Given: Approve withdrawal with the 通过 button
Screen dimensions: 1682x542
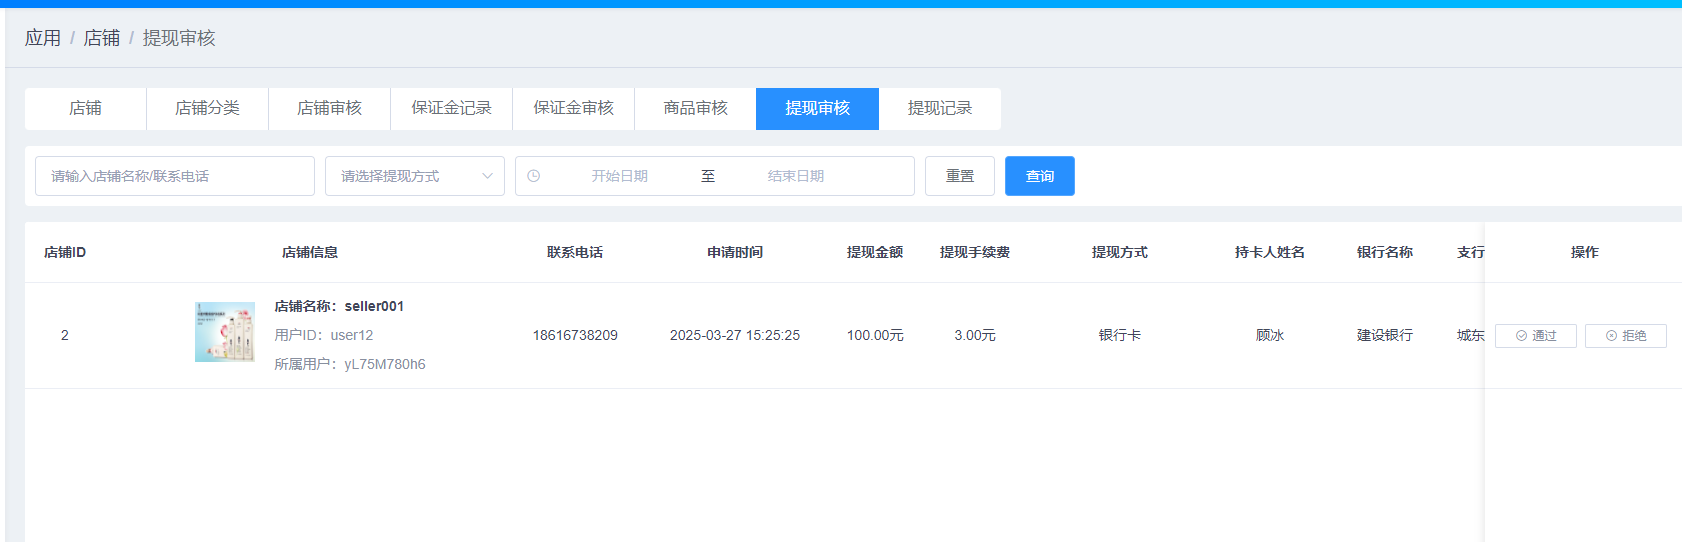Looking at the screenshot, I should coord(1535,336).
